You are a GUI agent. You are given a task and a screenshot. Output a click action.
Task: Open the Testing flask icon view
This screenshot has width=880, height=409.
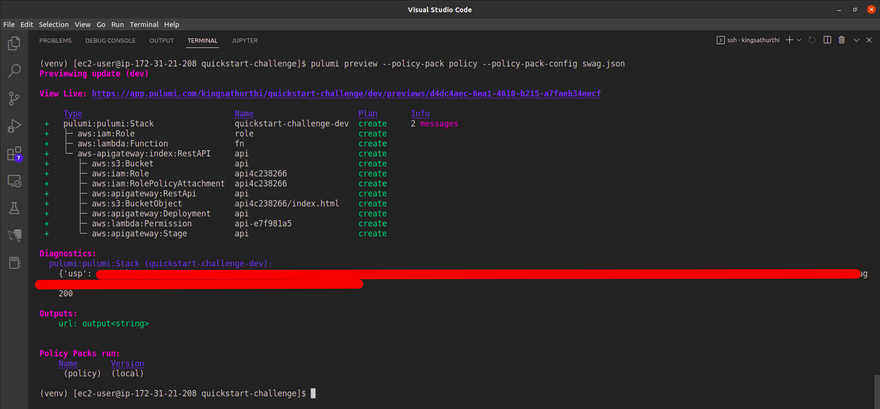coord(14,208)
